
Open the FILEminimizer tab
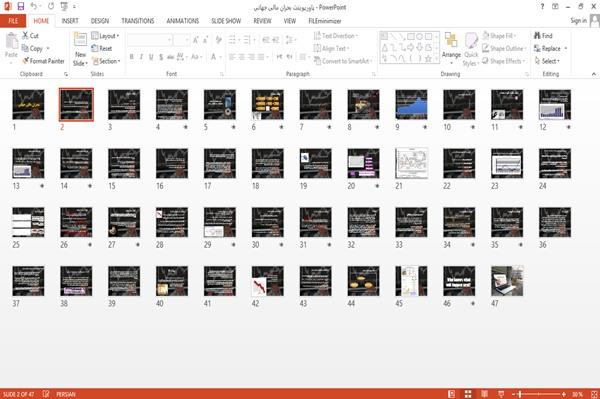324,21
